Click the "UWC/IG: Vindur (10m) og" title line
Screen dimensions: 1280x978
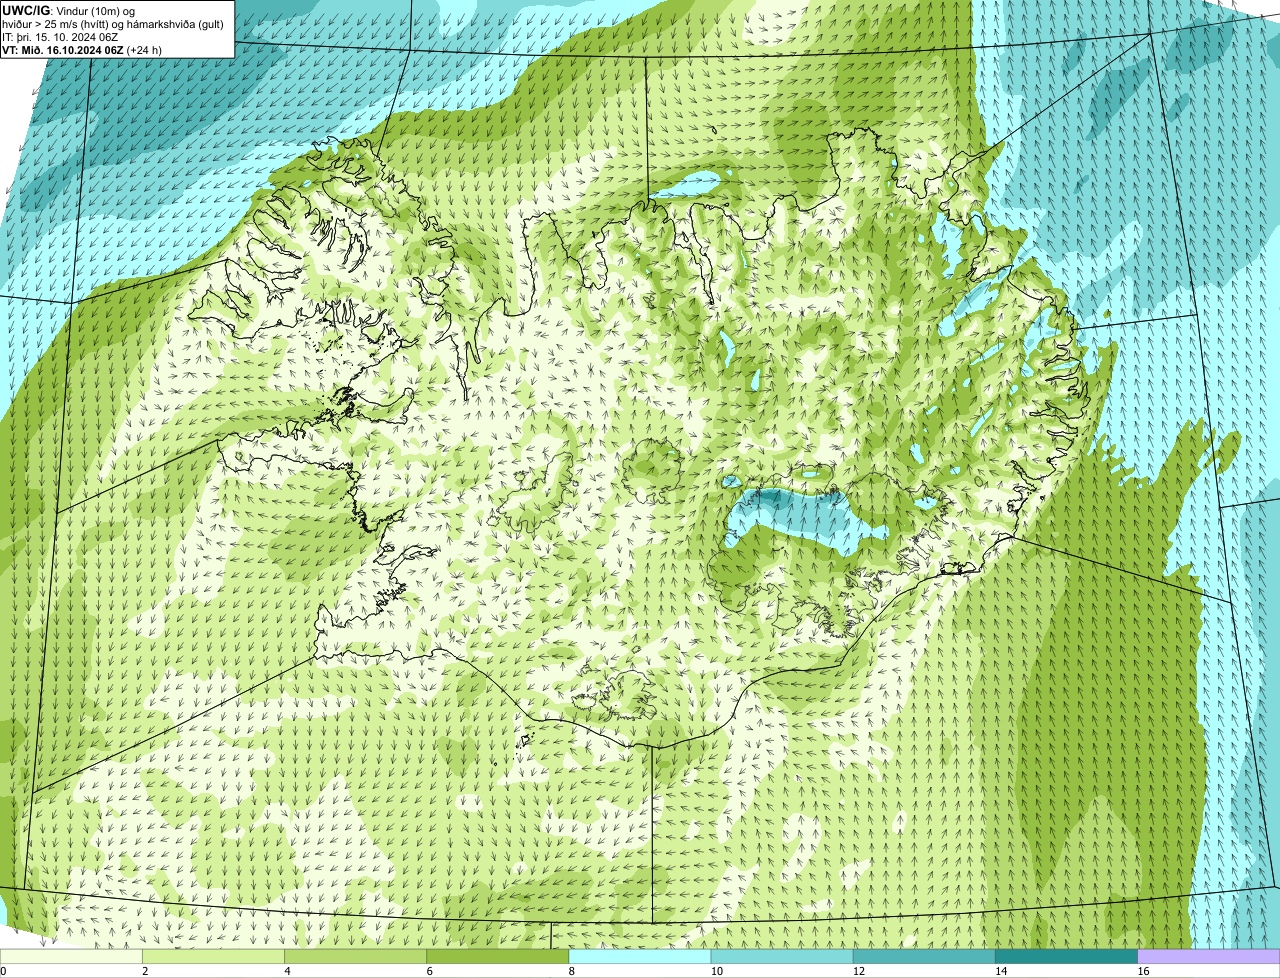(x=69, y=10)
